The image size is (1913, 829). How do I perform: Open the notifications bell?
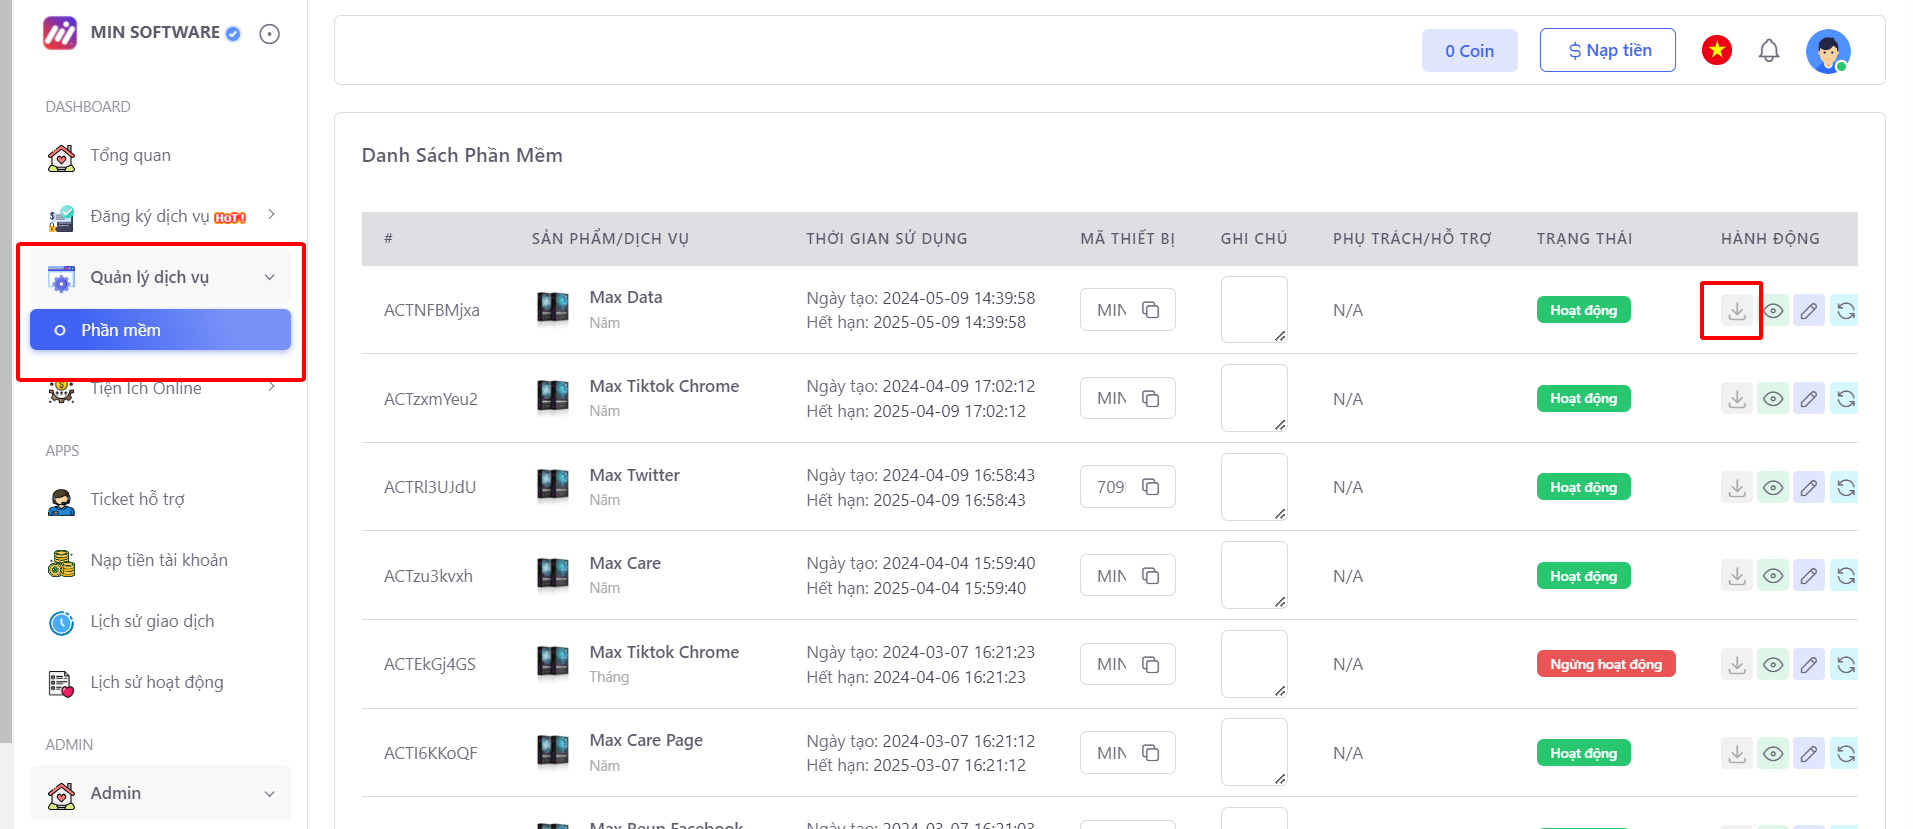[x=1769, y=50]
